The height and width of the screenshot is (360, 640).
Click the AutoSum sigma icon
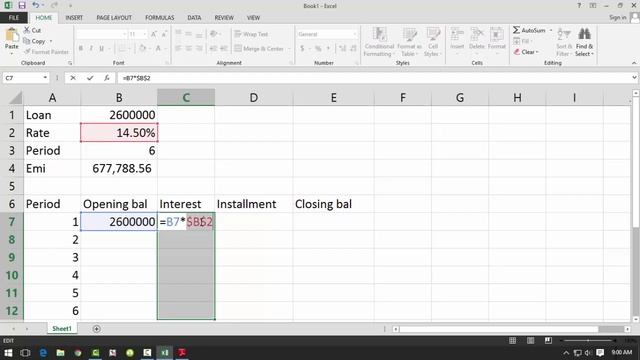coord(516,30)
